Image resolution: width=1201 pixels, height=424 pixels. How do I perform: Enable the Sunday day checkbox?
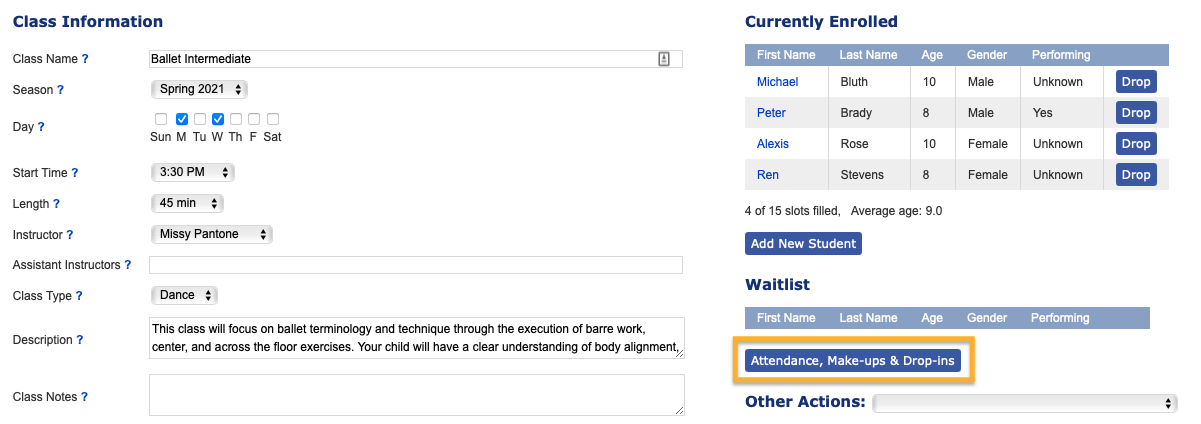[x=160, y=120]
